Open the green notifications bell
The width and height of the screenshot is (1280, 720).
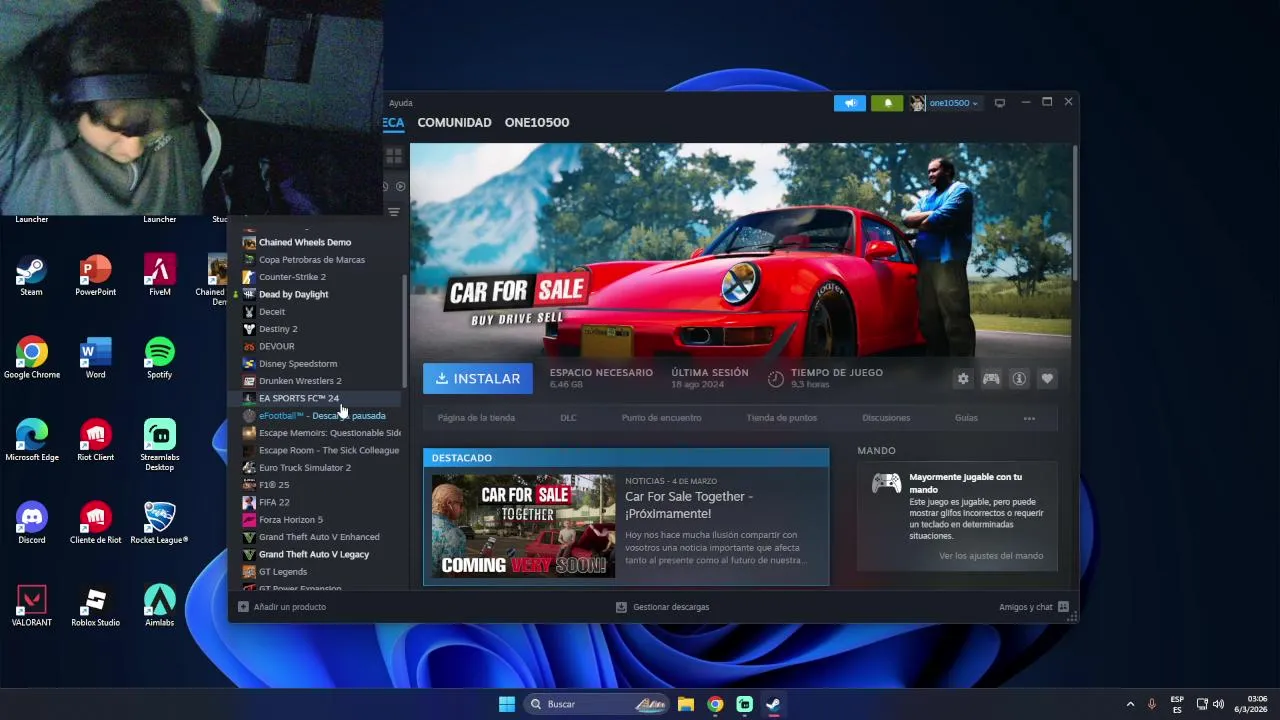[x=887, y=103]
